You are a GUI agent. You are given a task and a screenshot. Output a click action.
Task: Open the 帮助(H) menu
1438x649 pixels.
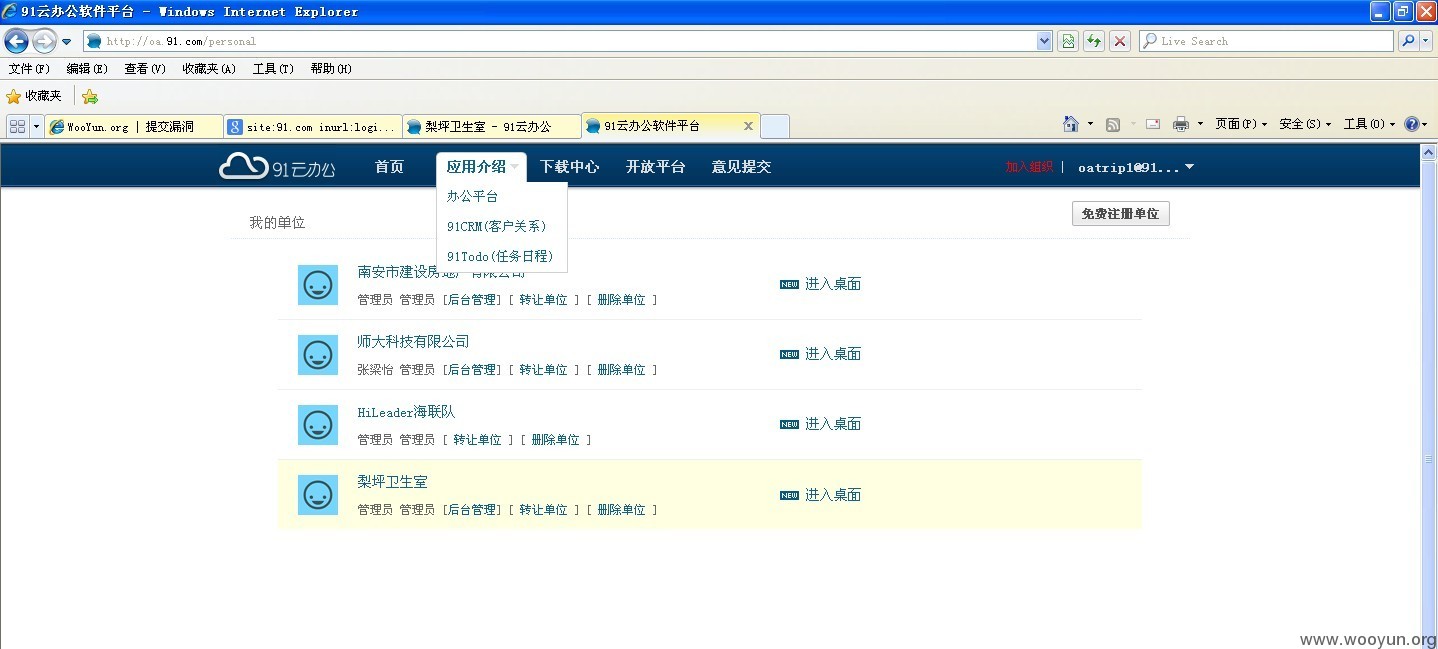pos(331,69)
